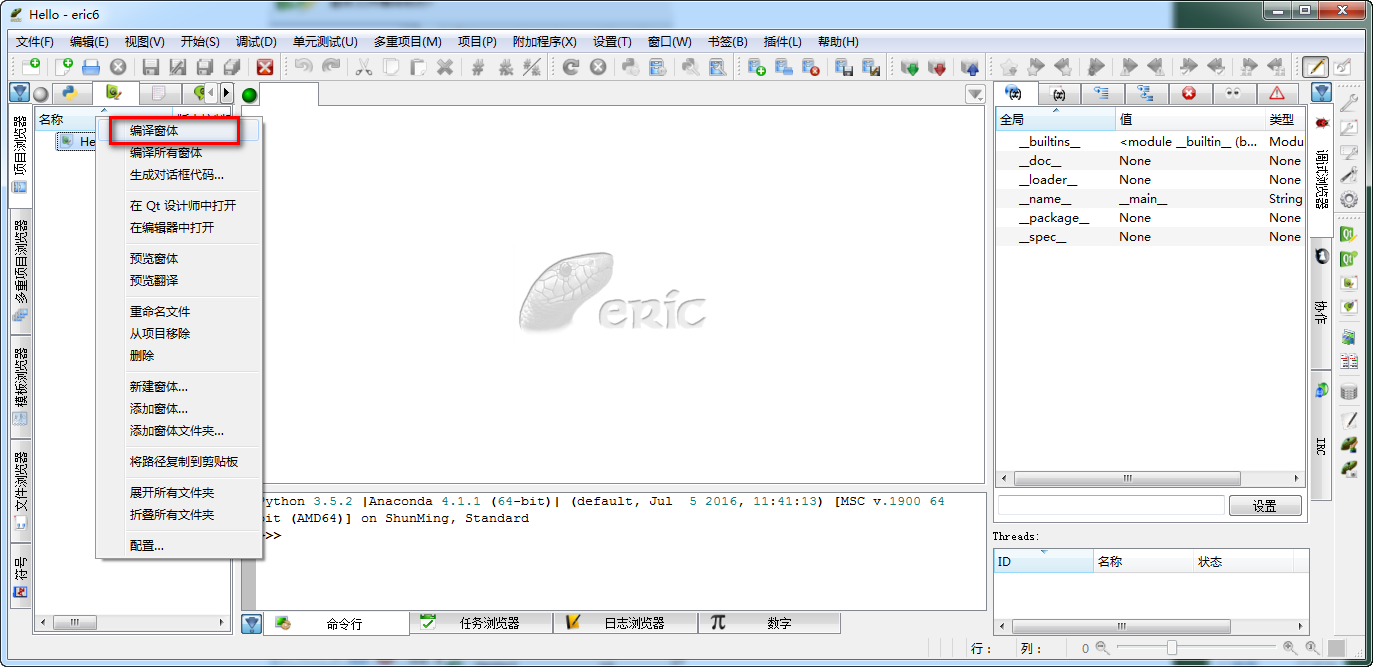
Task: Click the zoom slider handle in the status bar
Action: 1172,648
